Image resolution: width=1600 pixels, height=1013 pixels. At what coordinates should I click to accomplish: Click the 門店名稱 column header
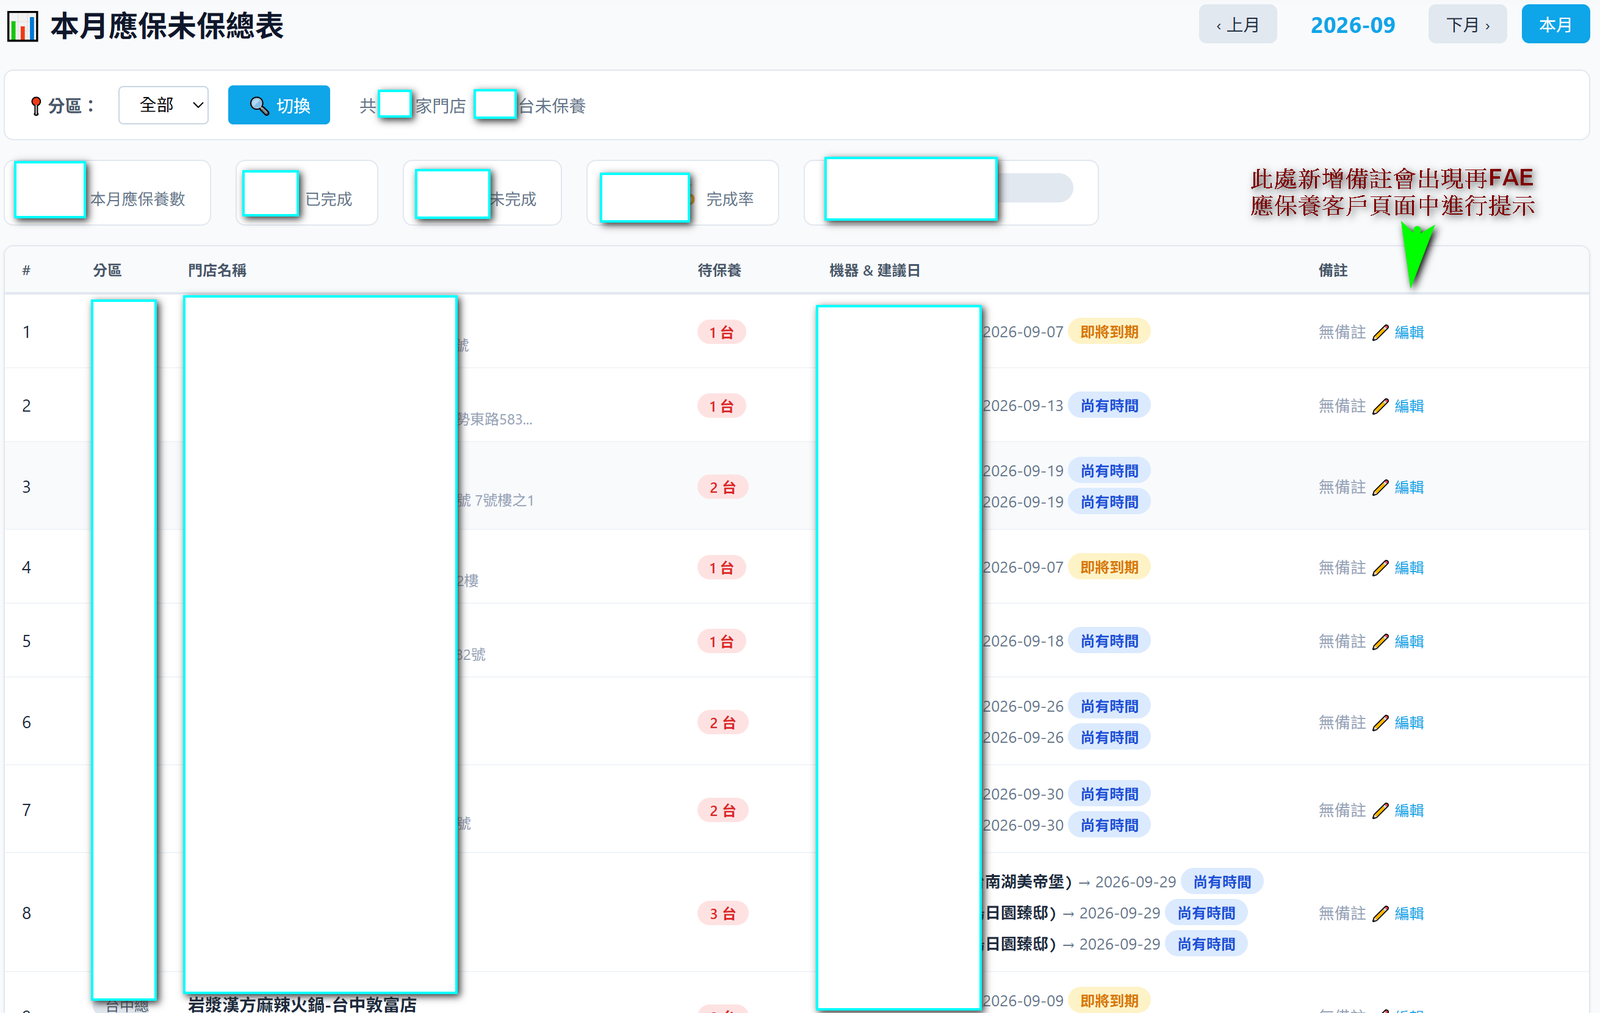click(x=217, y=270)
